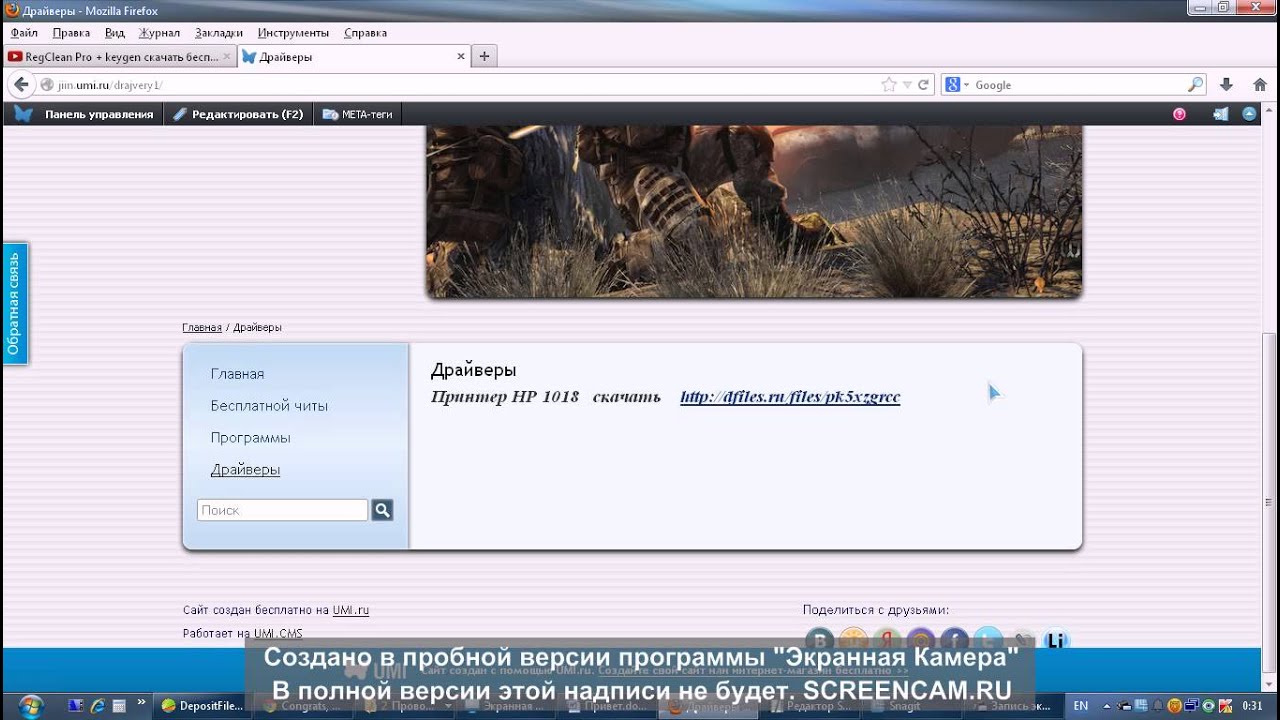Image resolution: width=1280 pixels, height=720 pixels.
Task: Expand the address history dropdown arrow
Action: [907, 85]
